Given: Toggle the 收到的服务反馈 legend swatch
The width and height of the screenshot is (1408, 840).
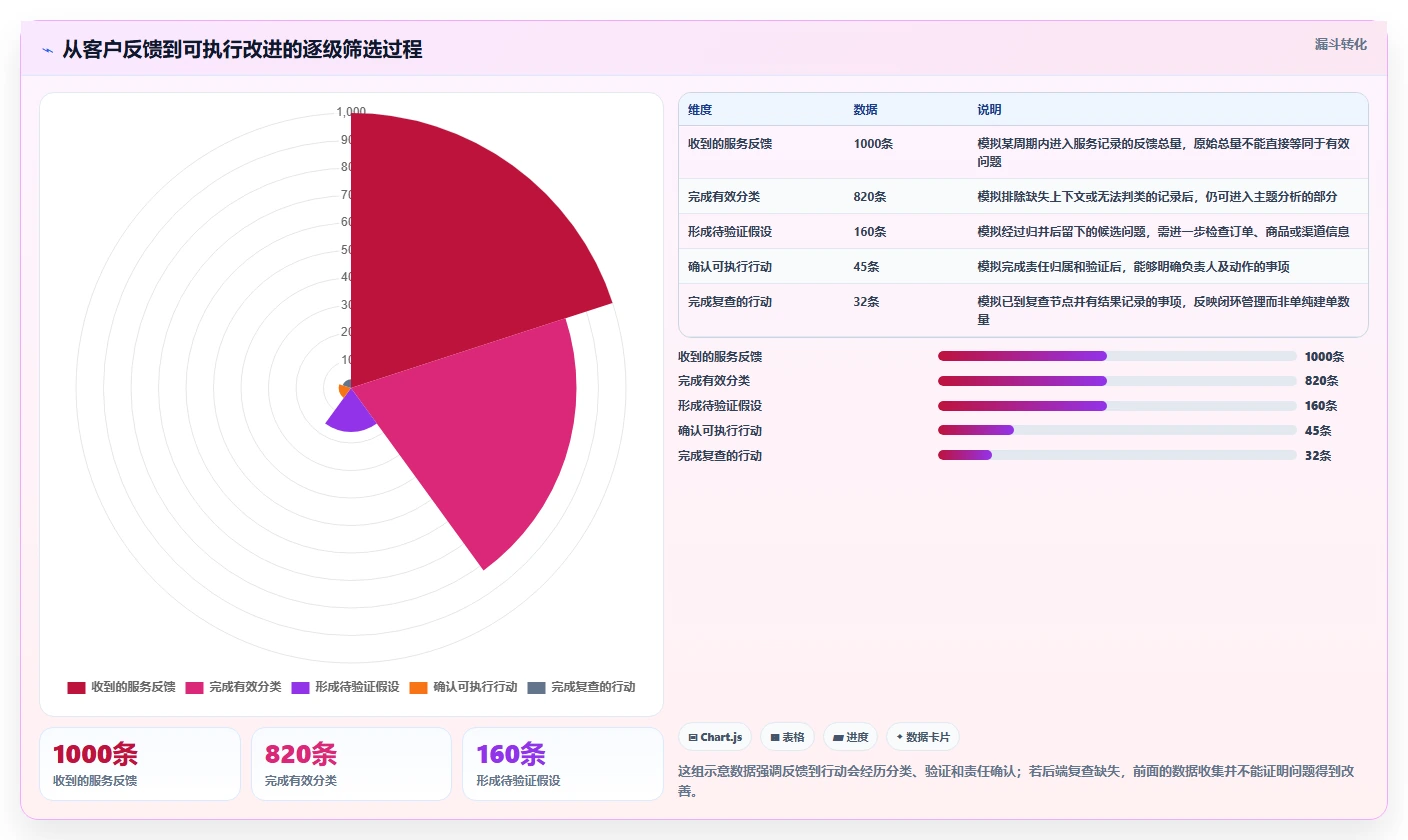Looking at the screenshot, I should coord(76,688).
